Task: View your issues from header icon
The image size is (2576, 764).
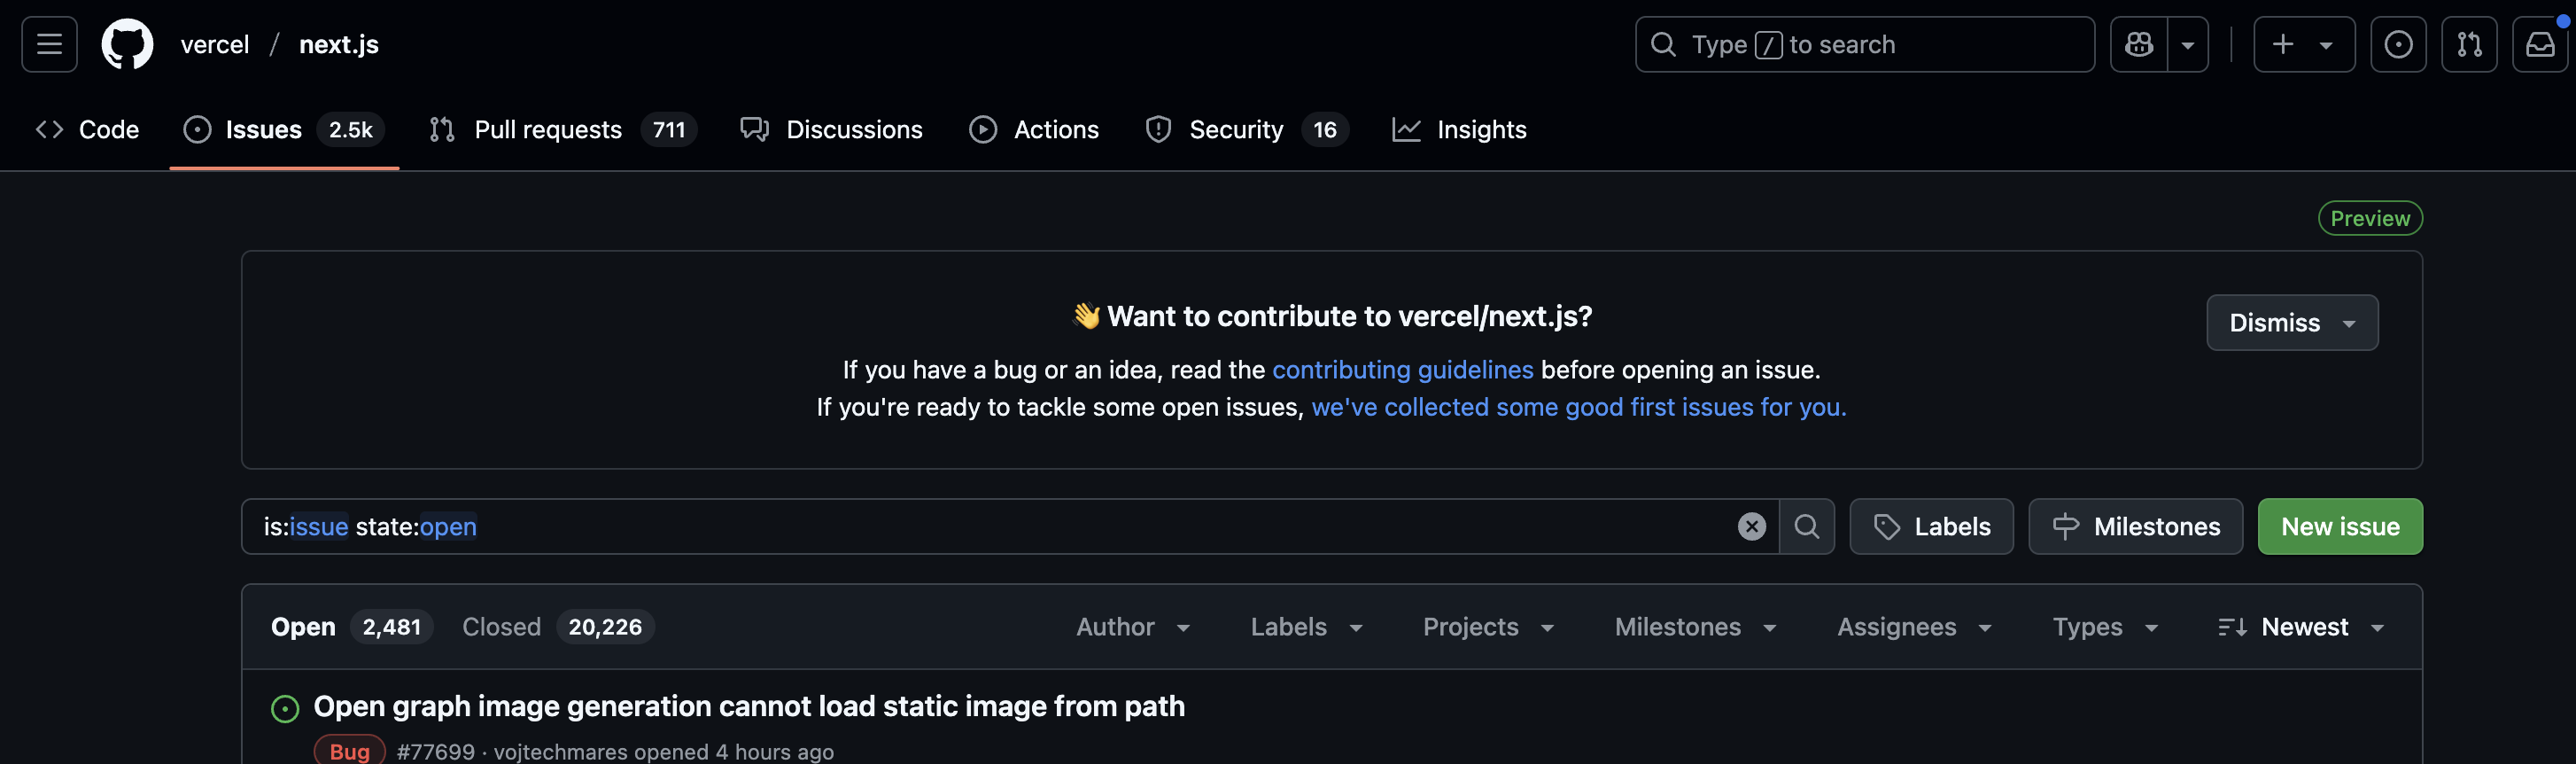Action: click(x=2398, y=44)
